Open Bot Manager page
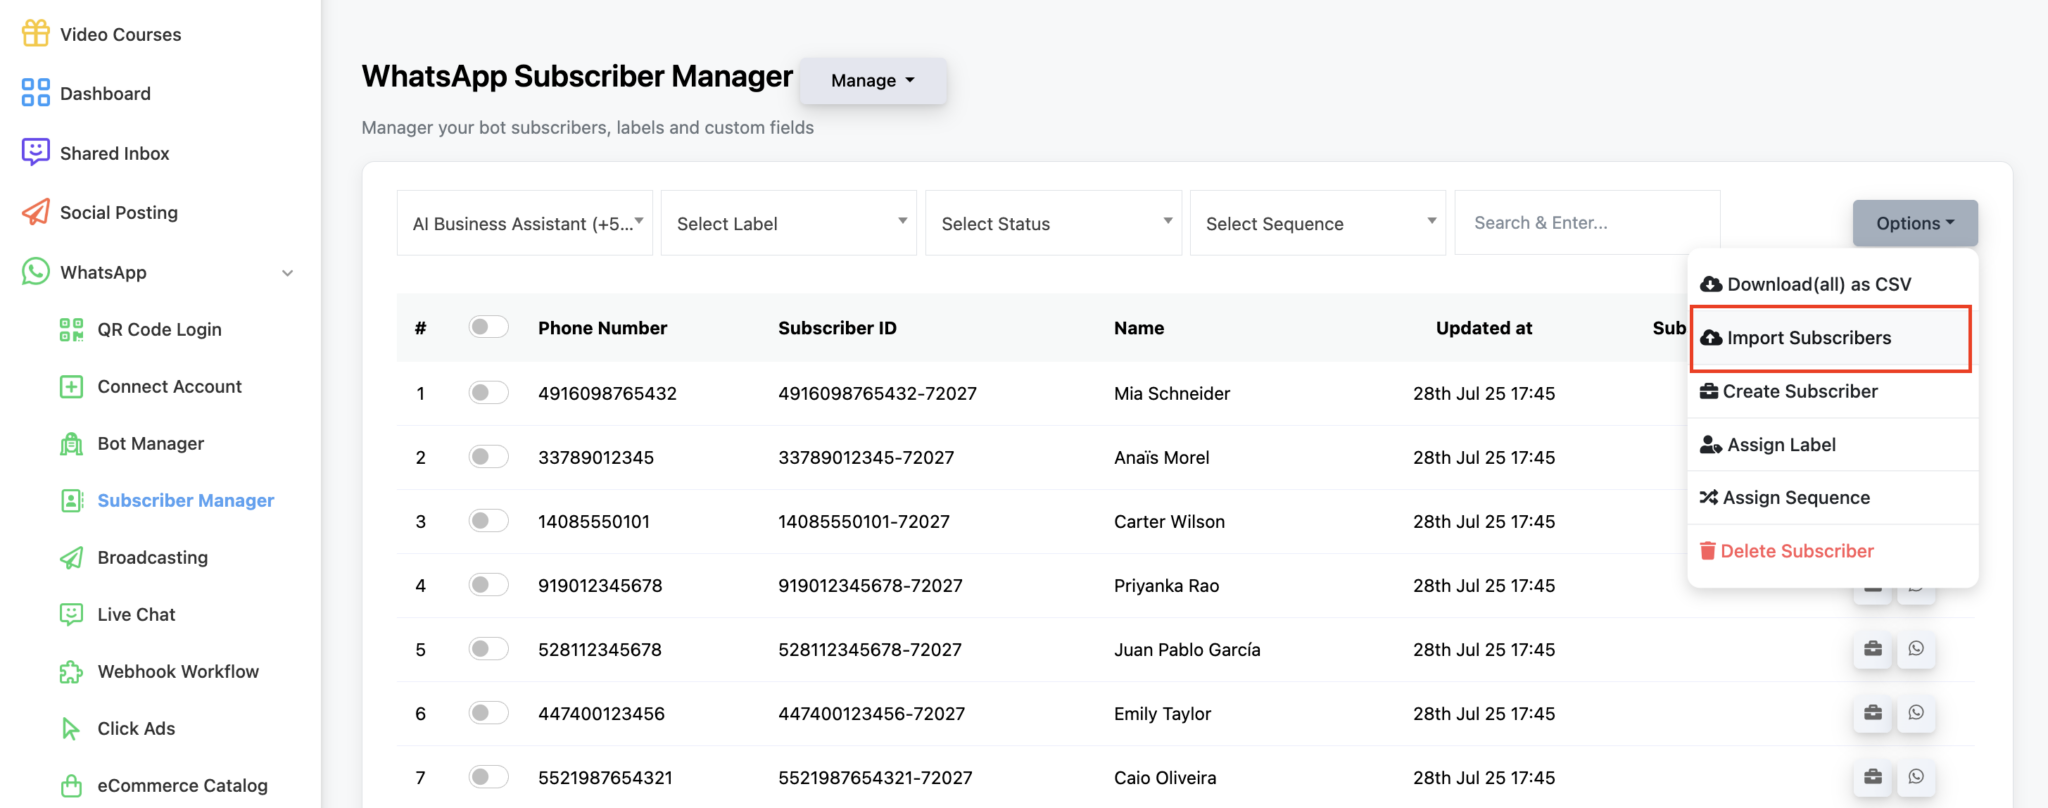This screenshot has width=2048, height=808. pos(150,443)
